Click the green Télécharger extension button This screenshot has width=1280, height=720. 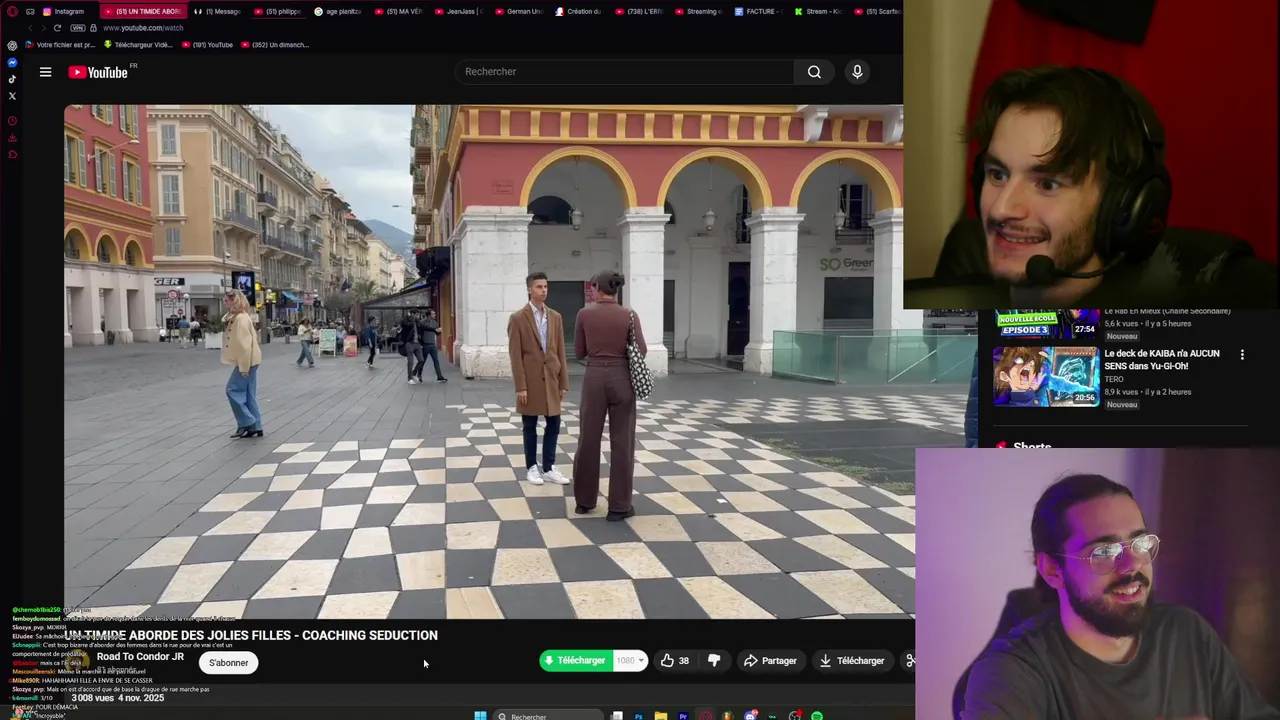[575, 661]
